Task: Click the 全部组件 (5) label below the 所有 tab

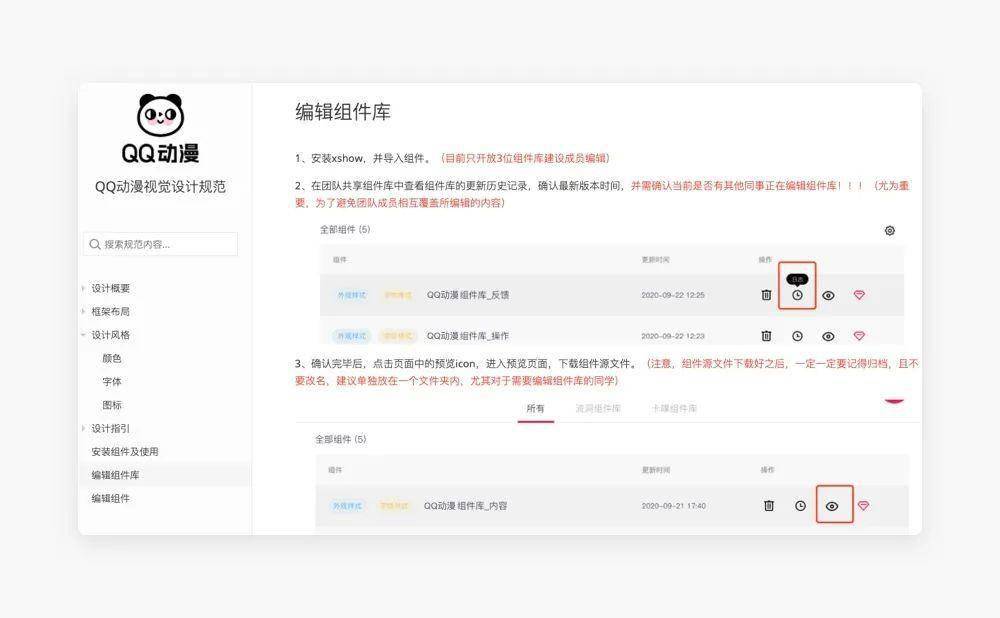Action: click(341, 439)
